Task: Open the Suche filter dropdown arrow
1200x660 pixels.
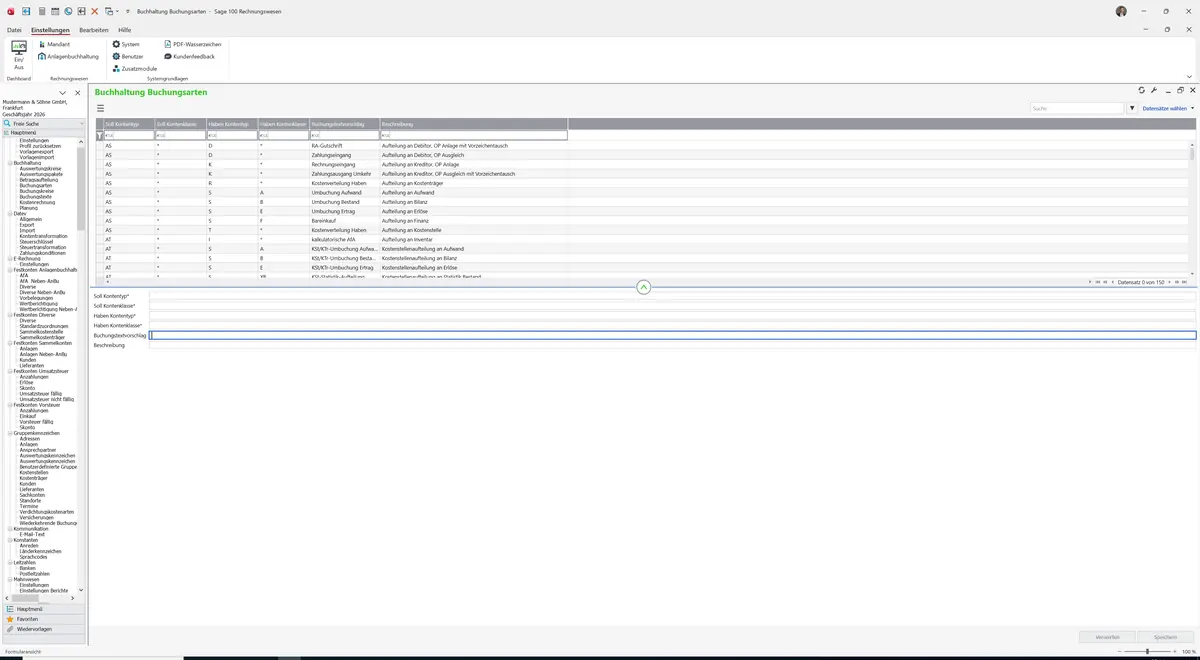Action: pos(1132,108)
